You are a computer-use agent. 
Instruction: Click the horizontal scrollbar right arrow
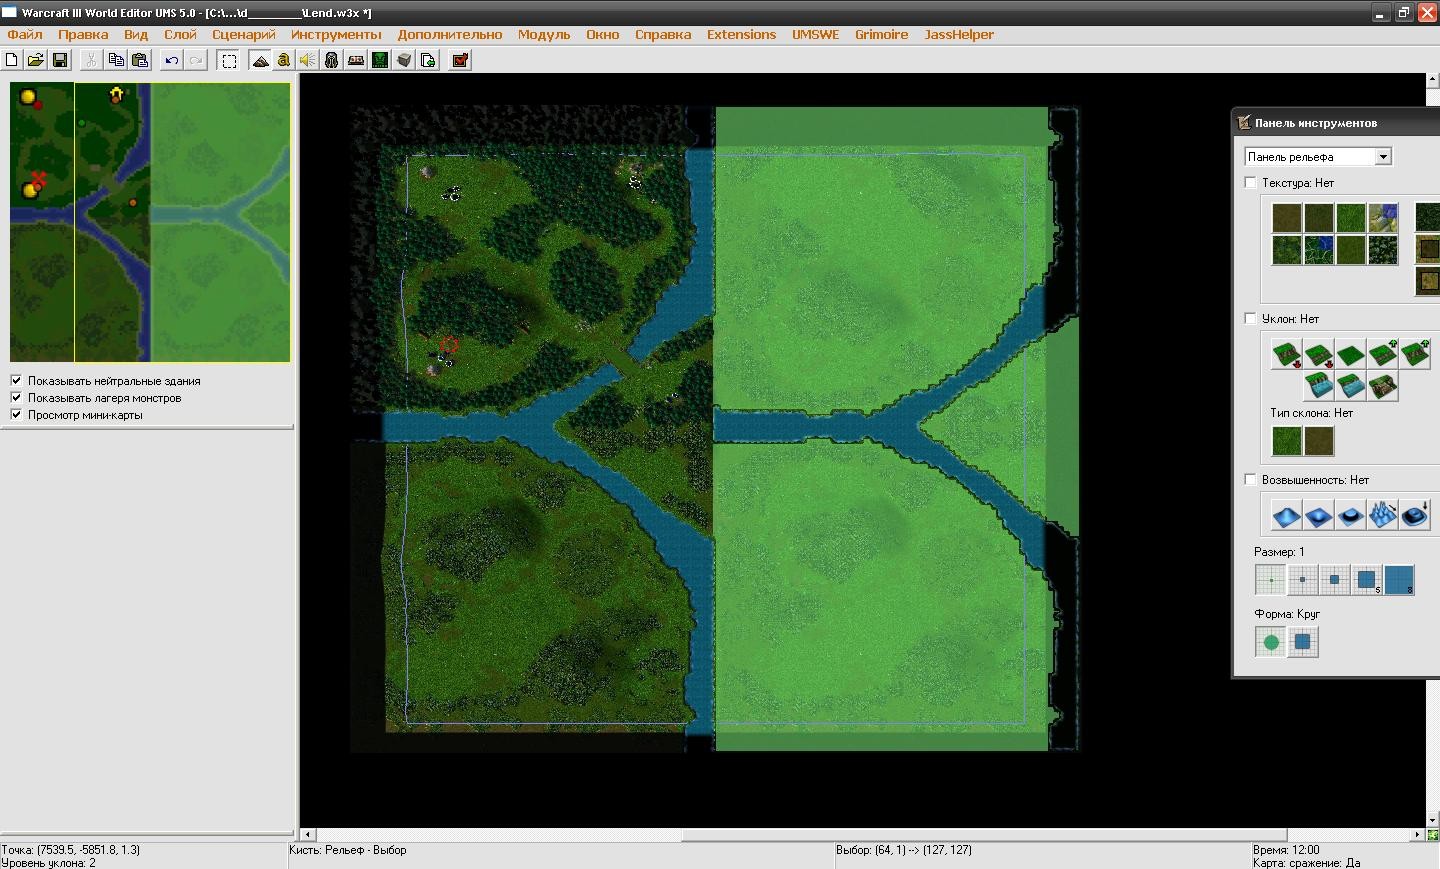[x=1417, y=834]
